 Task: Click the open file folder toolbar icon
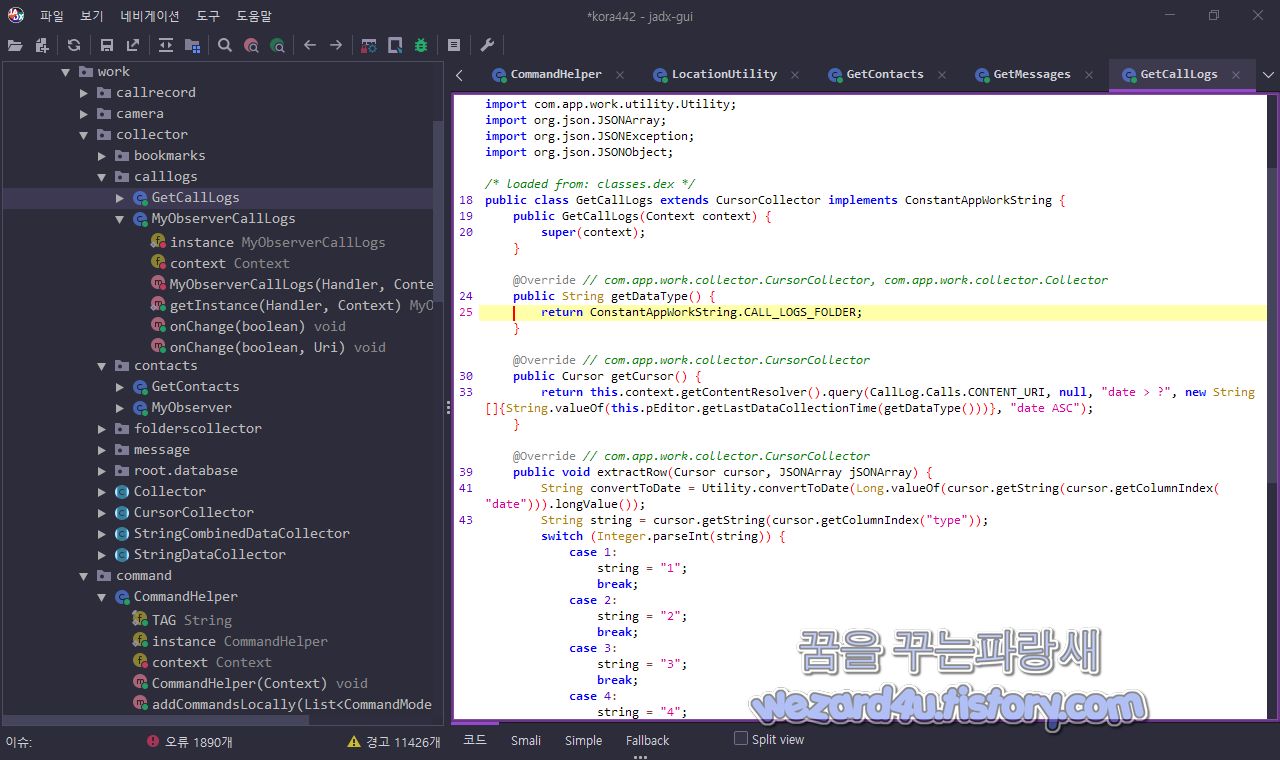click(15, 45)
